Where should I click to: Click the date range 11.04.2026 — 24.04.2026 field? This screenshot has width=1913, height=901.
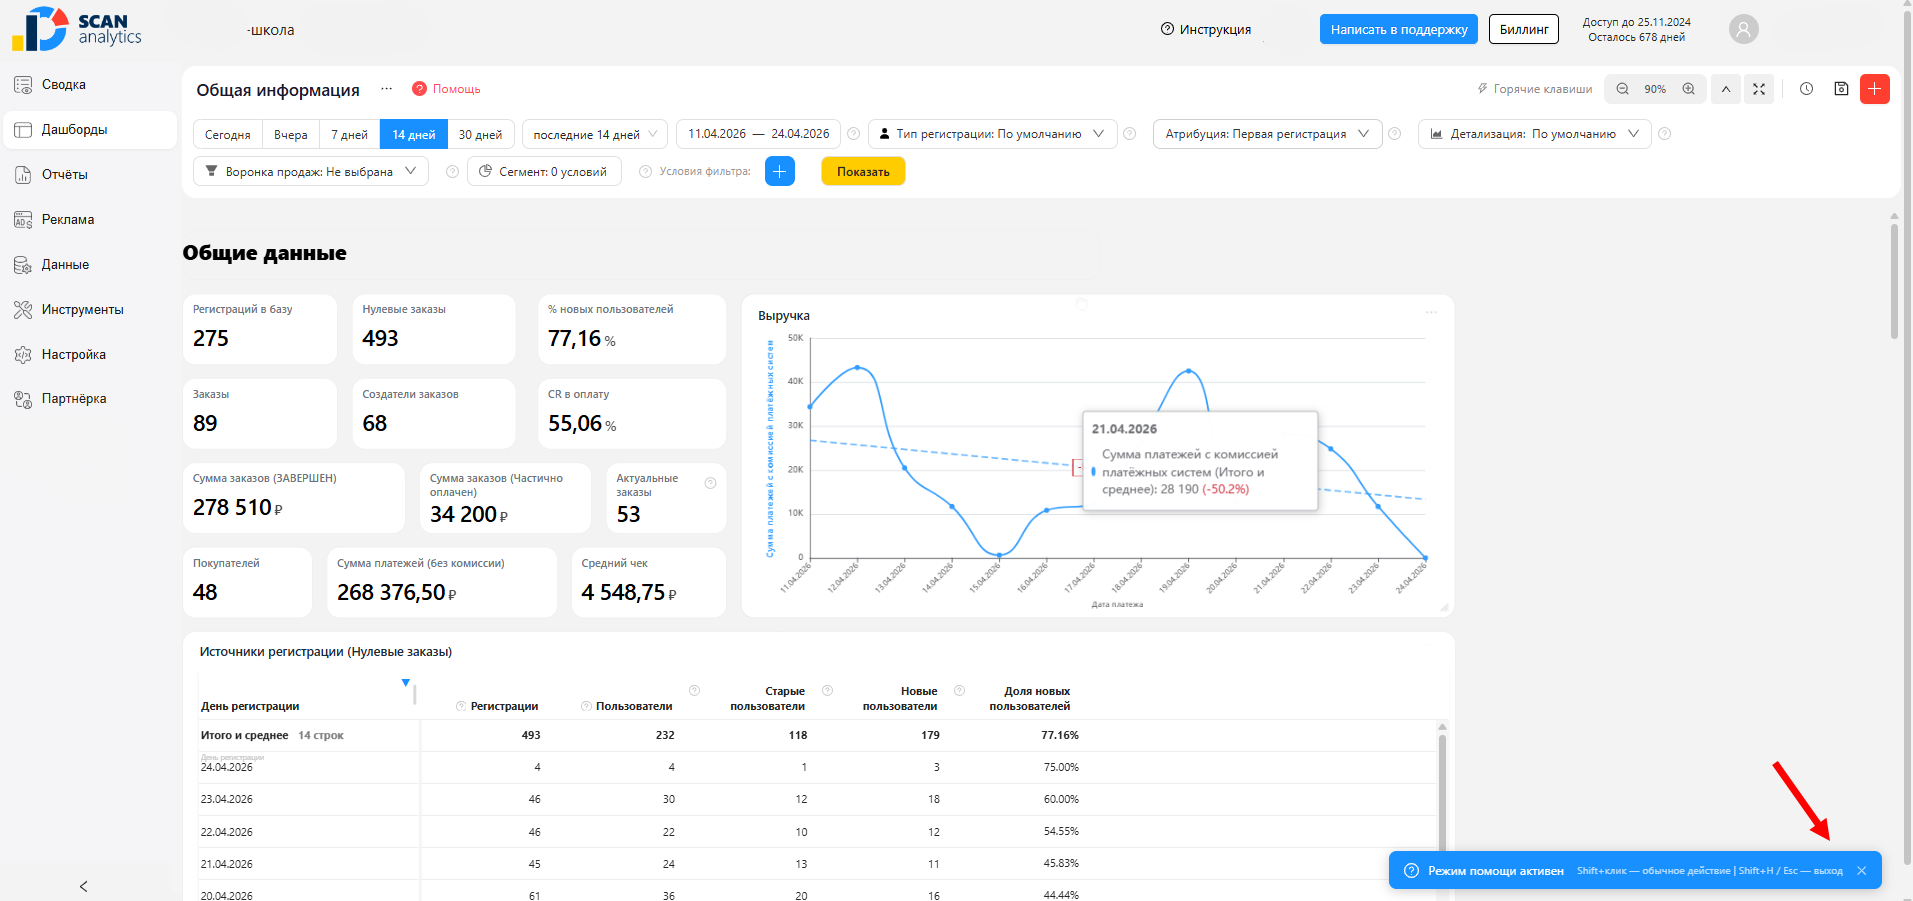(758, 134)
